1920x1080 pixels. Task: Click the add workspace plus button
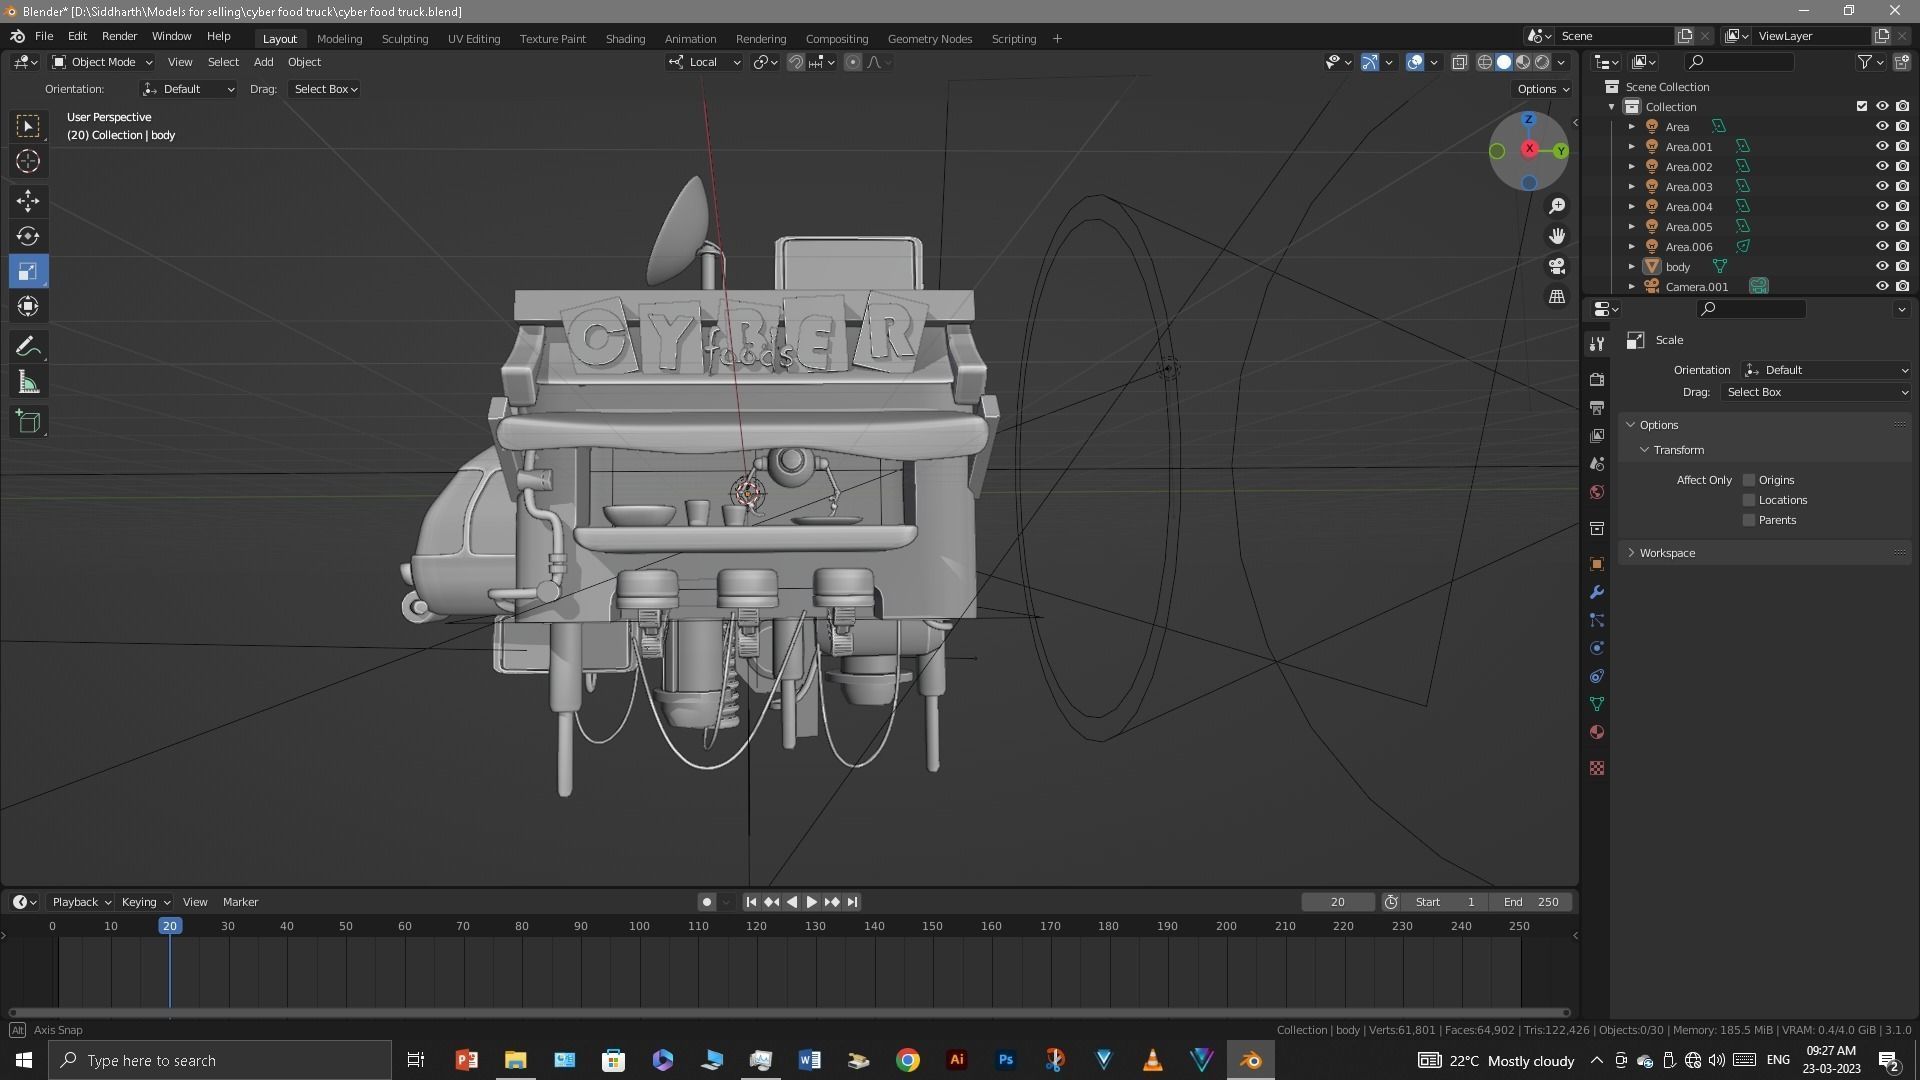(x=1057, y=39)
